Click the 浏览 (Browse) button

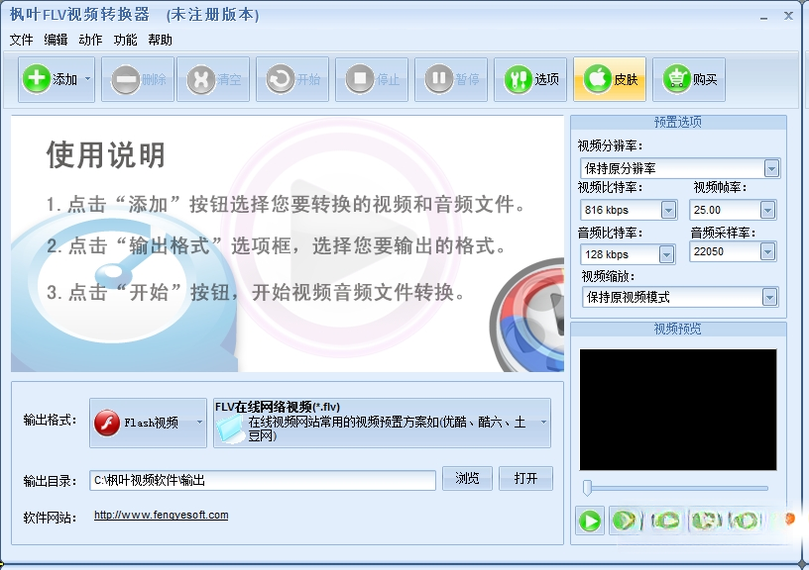(467, 479)
